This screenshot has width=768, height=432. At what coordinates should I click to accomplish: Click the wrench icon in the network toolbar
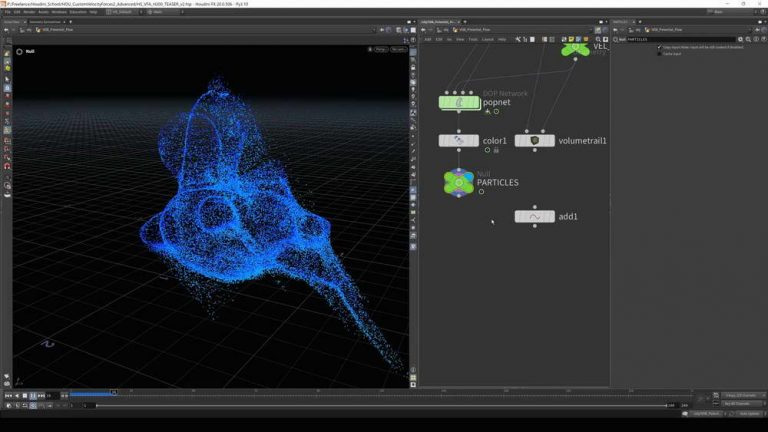(x=519, y=39)
